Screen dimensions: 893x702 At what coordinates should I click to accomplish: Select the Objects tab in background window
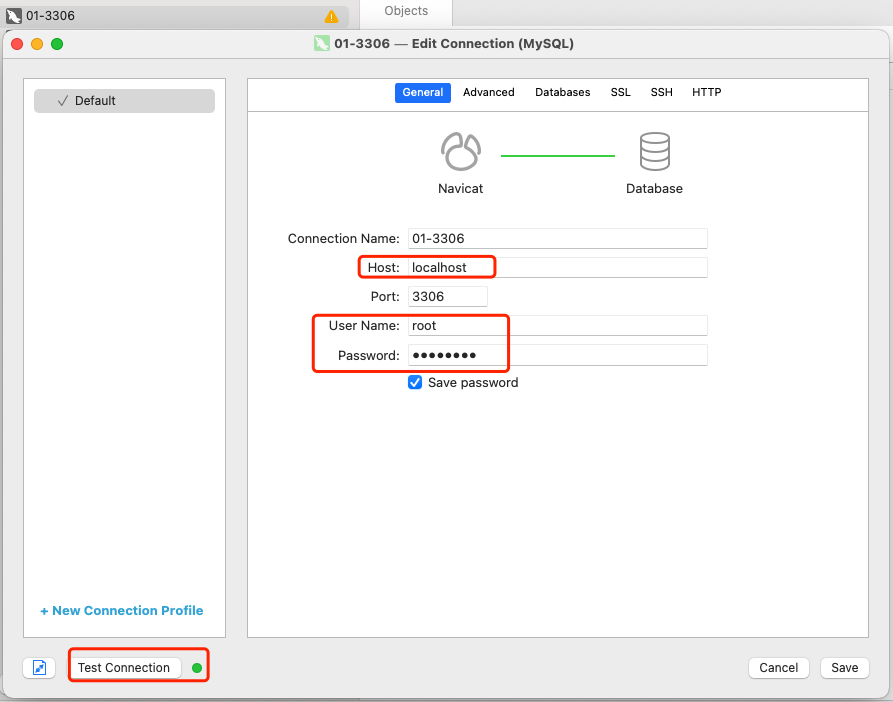coord(406,11)
